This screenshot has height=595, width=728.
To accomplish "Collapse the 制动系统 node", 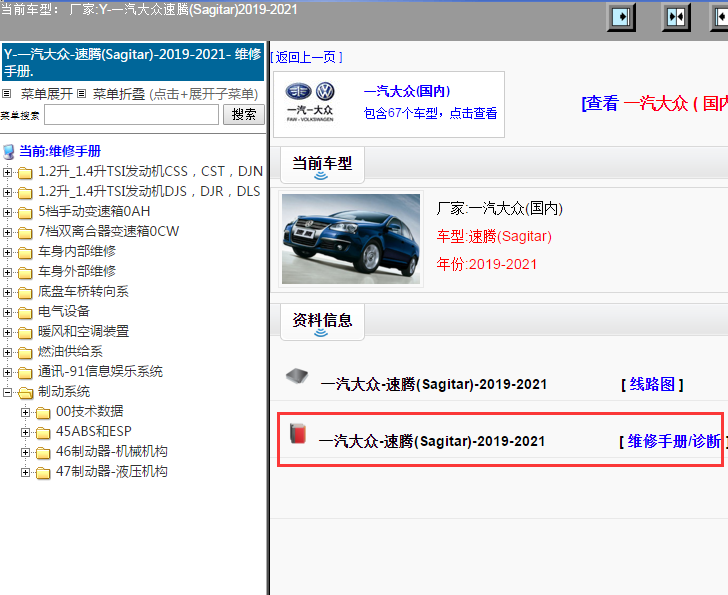I will (7, 392).
